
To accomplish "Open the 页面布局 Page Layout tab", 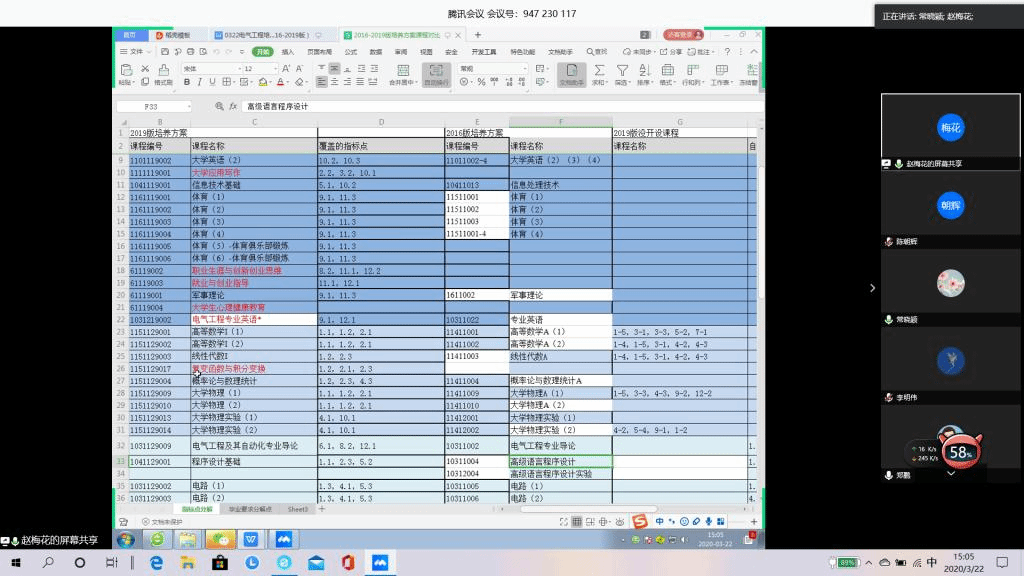I will click(x=319, y=52).
